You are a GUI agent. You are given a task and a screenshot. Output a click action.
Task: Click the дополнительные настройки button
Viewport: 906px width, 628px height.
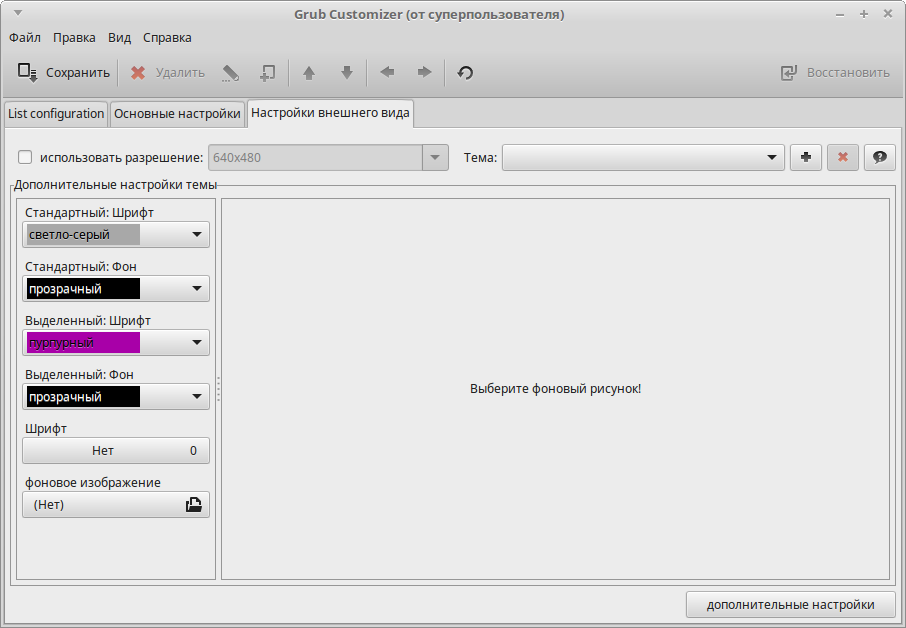[x=790, y=605]
